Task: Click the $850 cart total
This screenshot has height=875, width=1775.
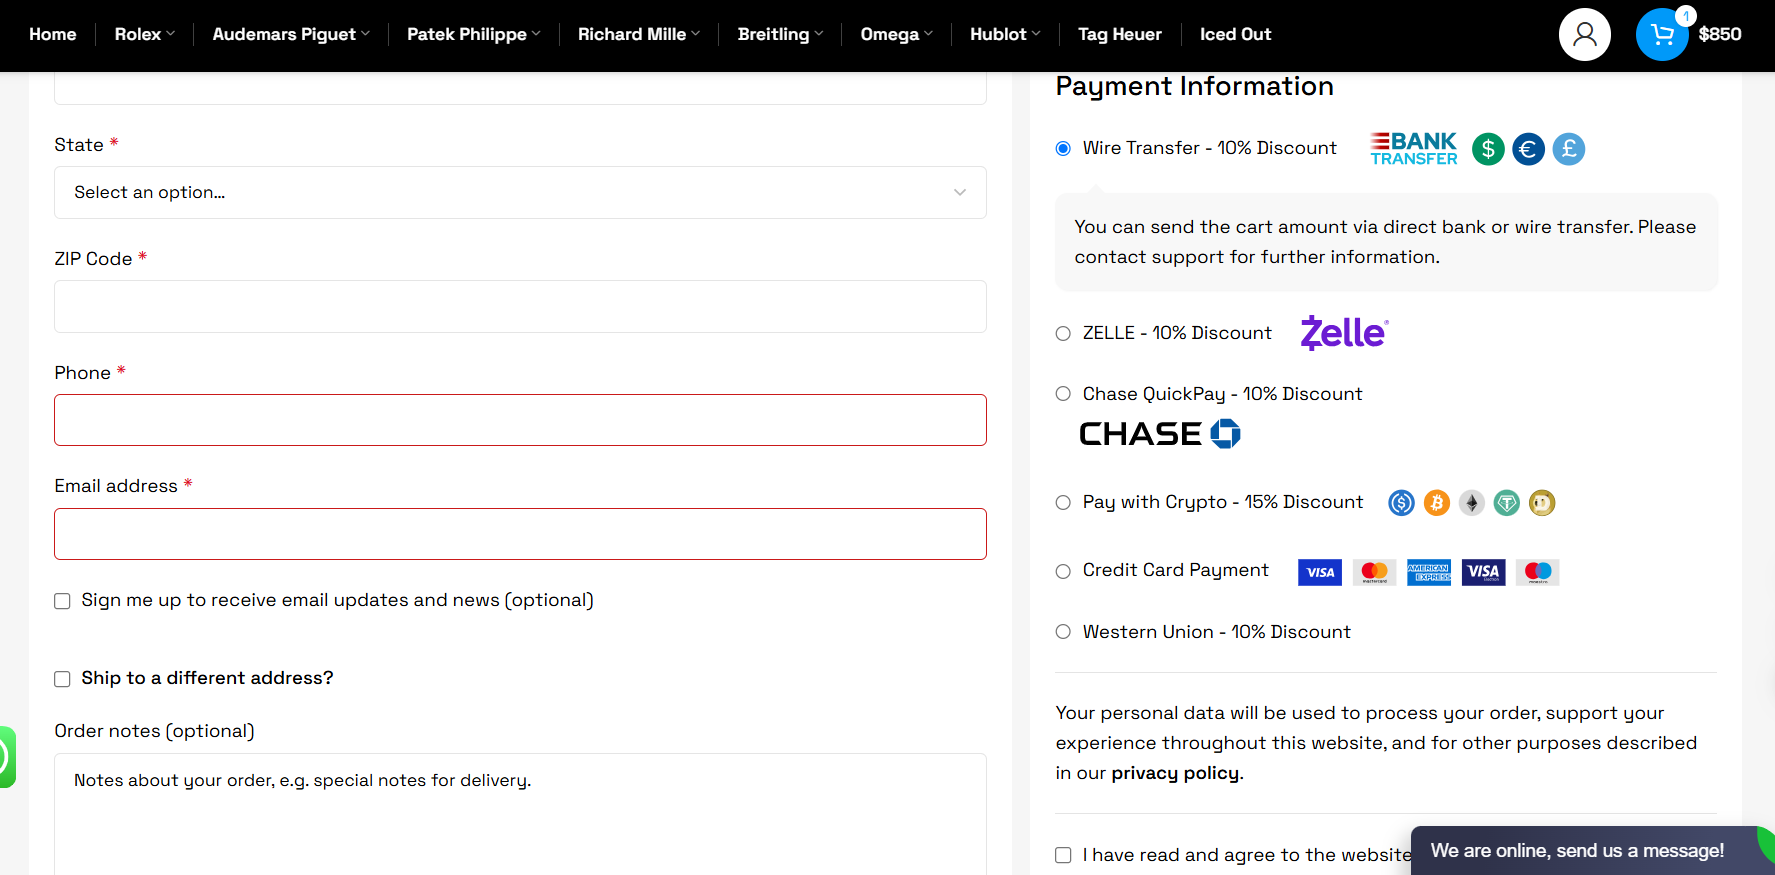Action: pos(1720,34)
